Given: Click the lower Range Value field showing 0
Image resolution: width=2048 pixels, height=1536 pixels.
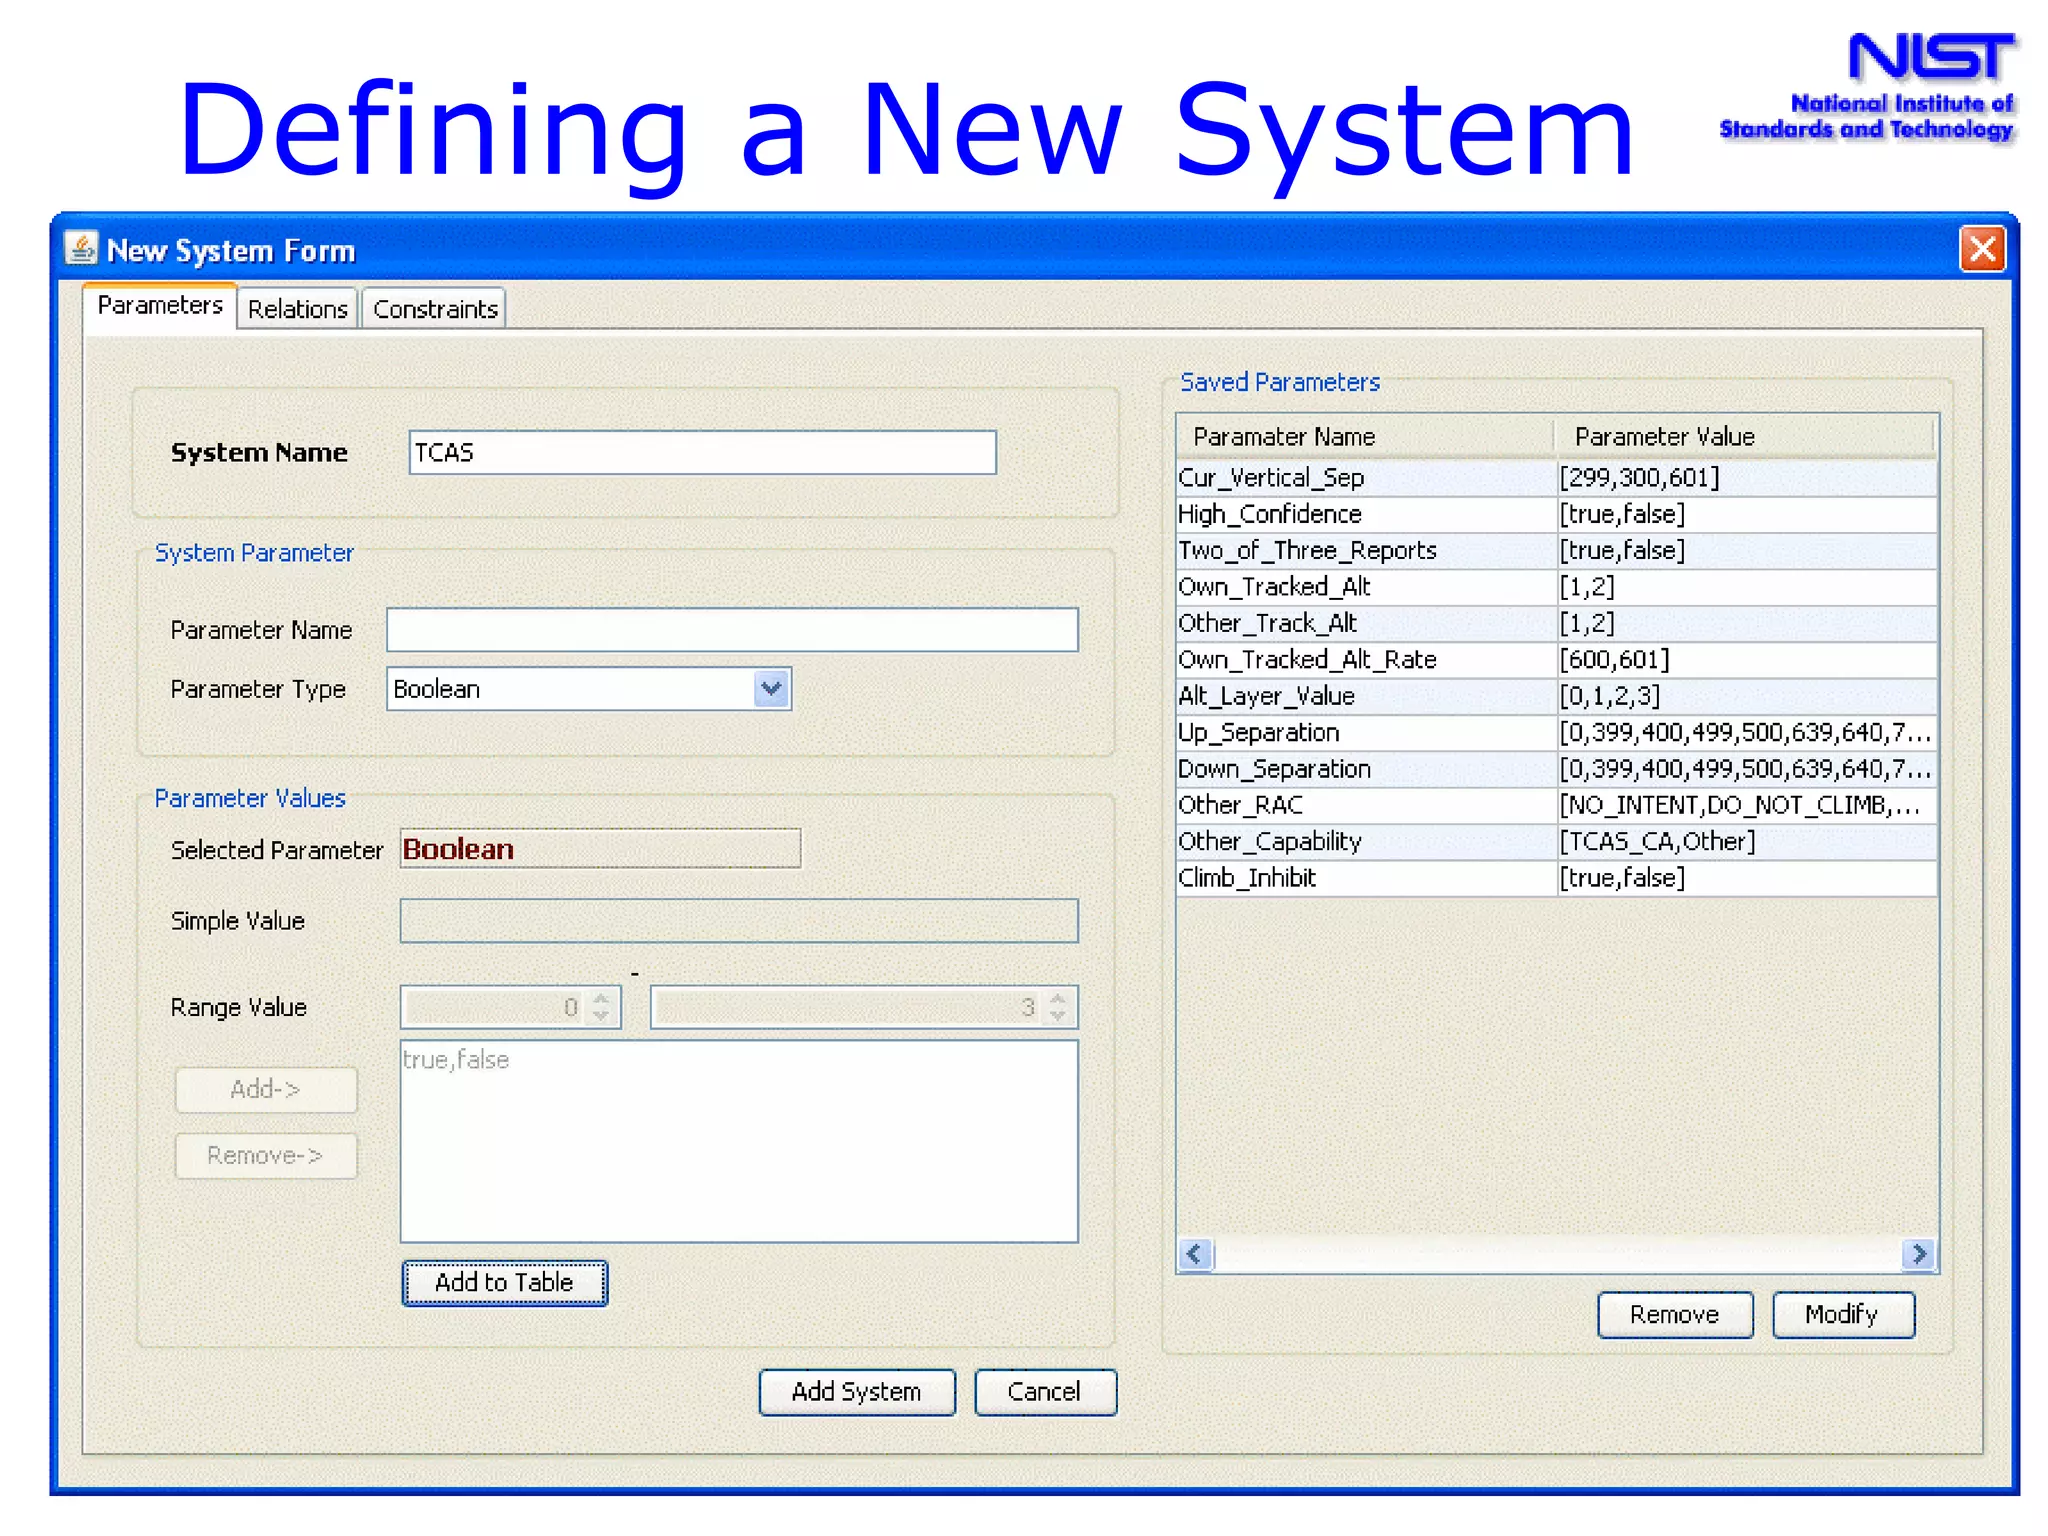Looking at the screenshot, I should tap(496, 1007).
